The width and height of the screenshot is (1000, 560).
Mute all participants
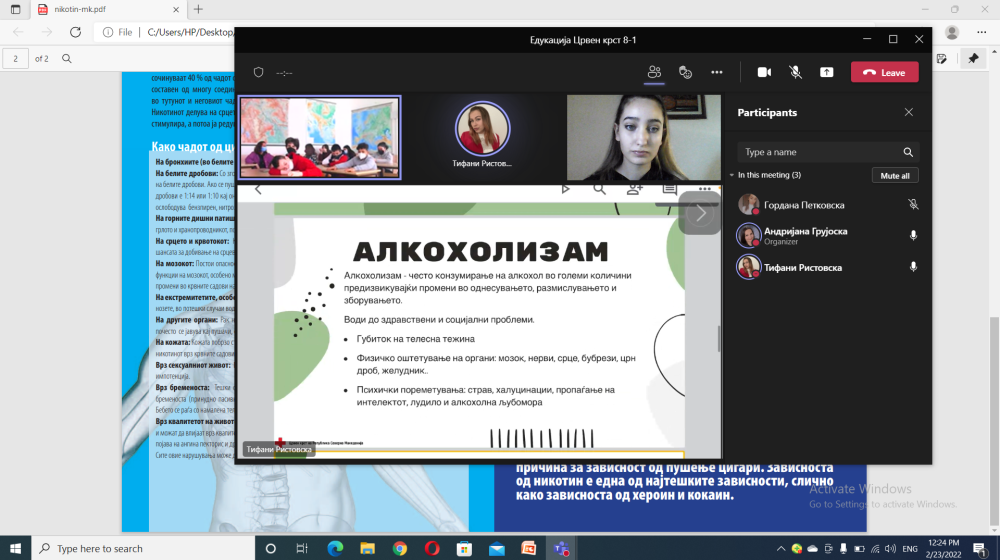894,175
